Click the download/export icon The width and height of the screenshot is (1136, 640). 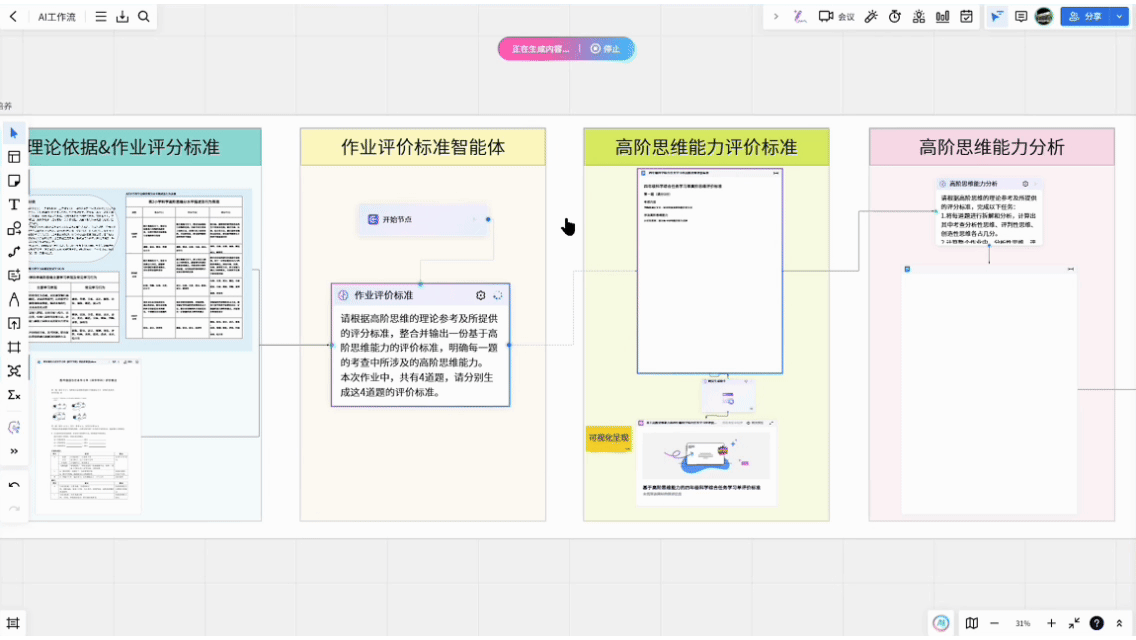122,16
